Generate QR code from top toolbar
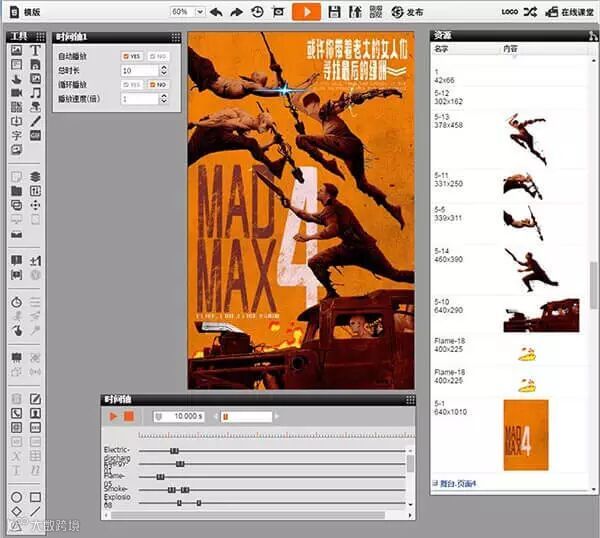The image size is (600, 538). click(376, 12)
